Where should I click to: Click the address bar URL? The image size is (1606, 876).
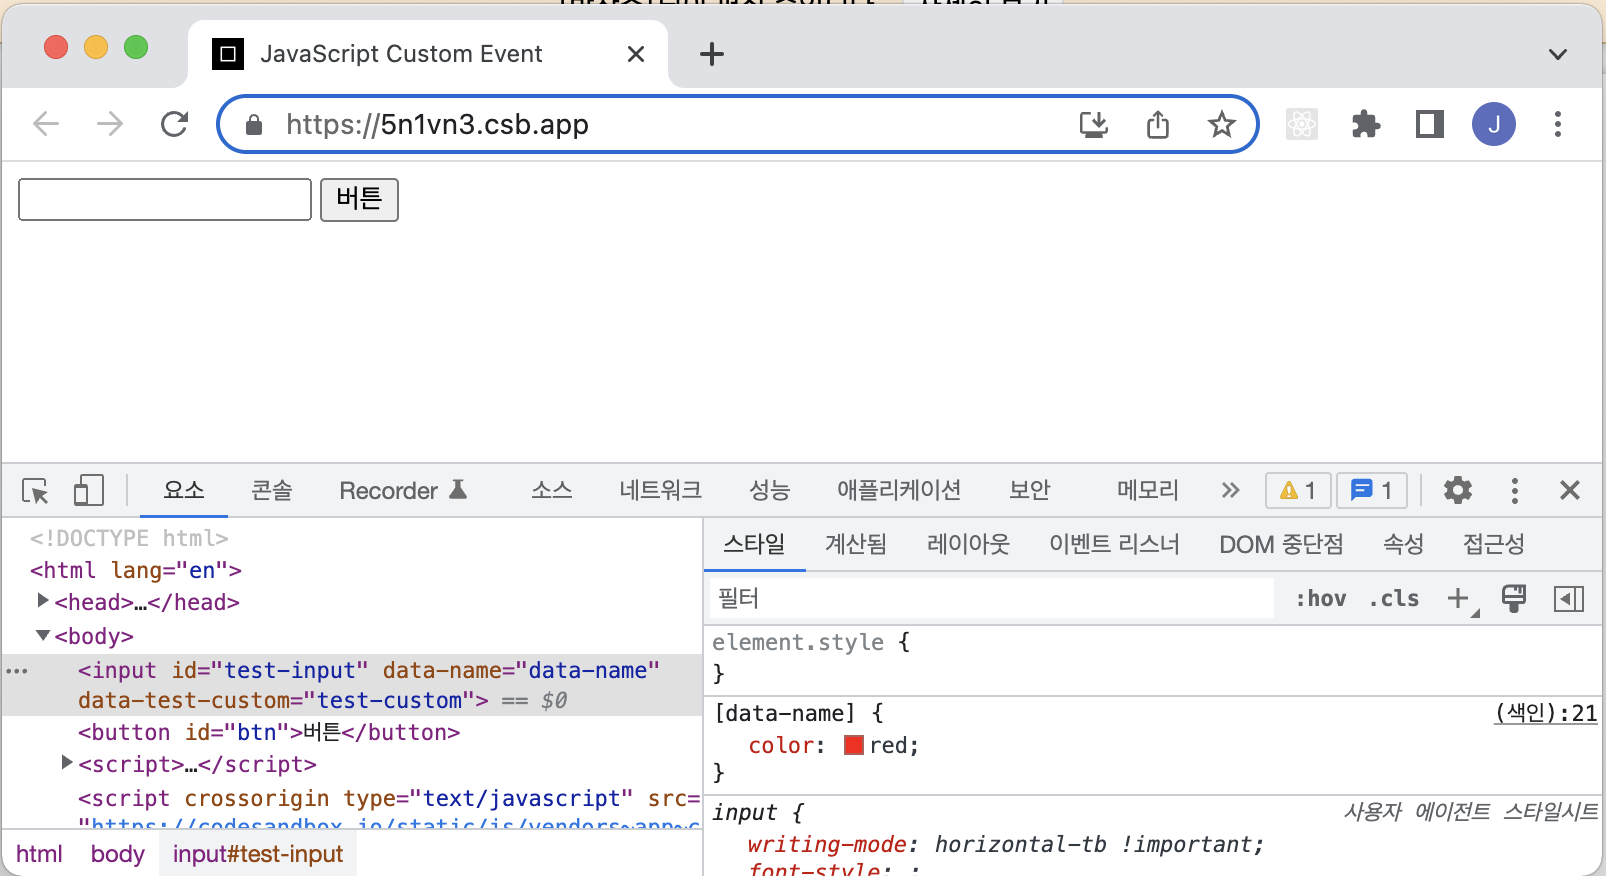(x=438, y=125)
